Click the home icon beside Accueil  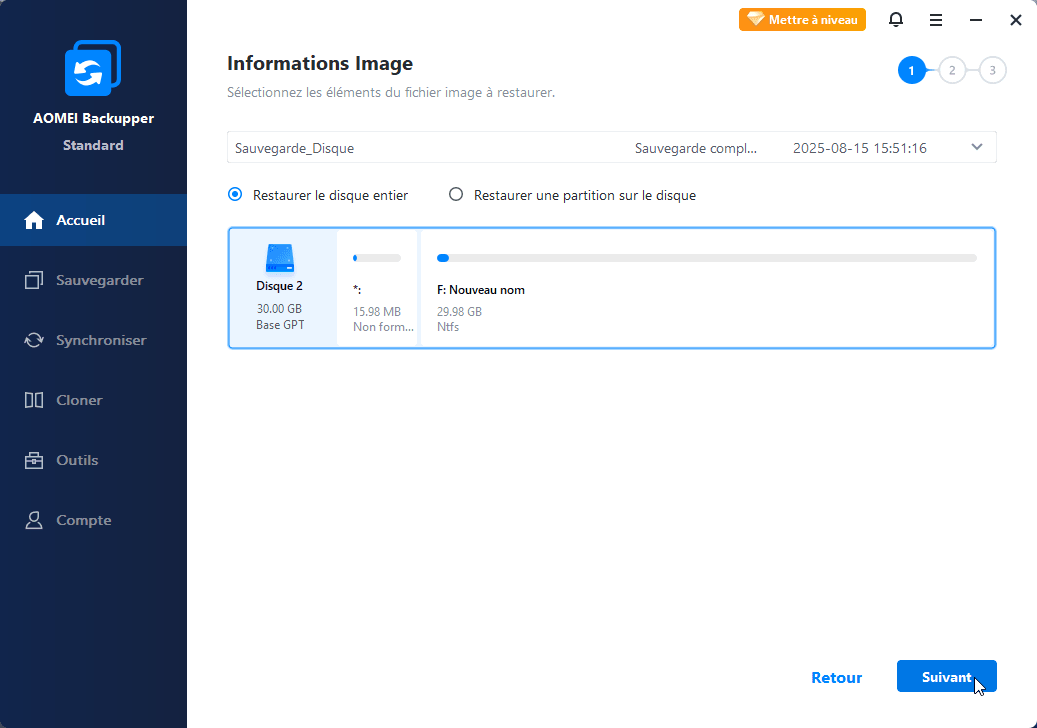(x=34, y=220)
